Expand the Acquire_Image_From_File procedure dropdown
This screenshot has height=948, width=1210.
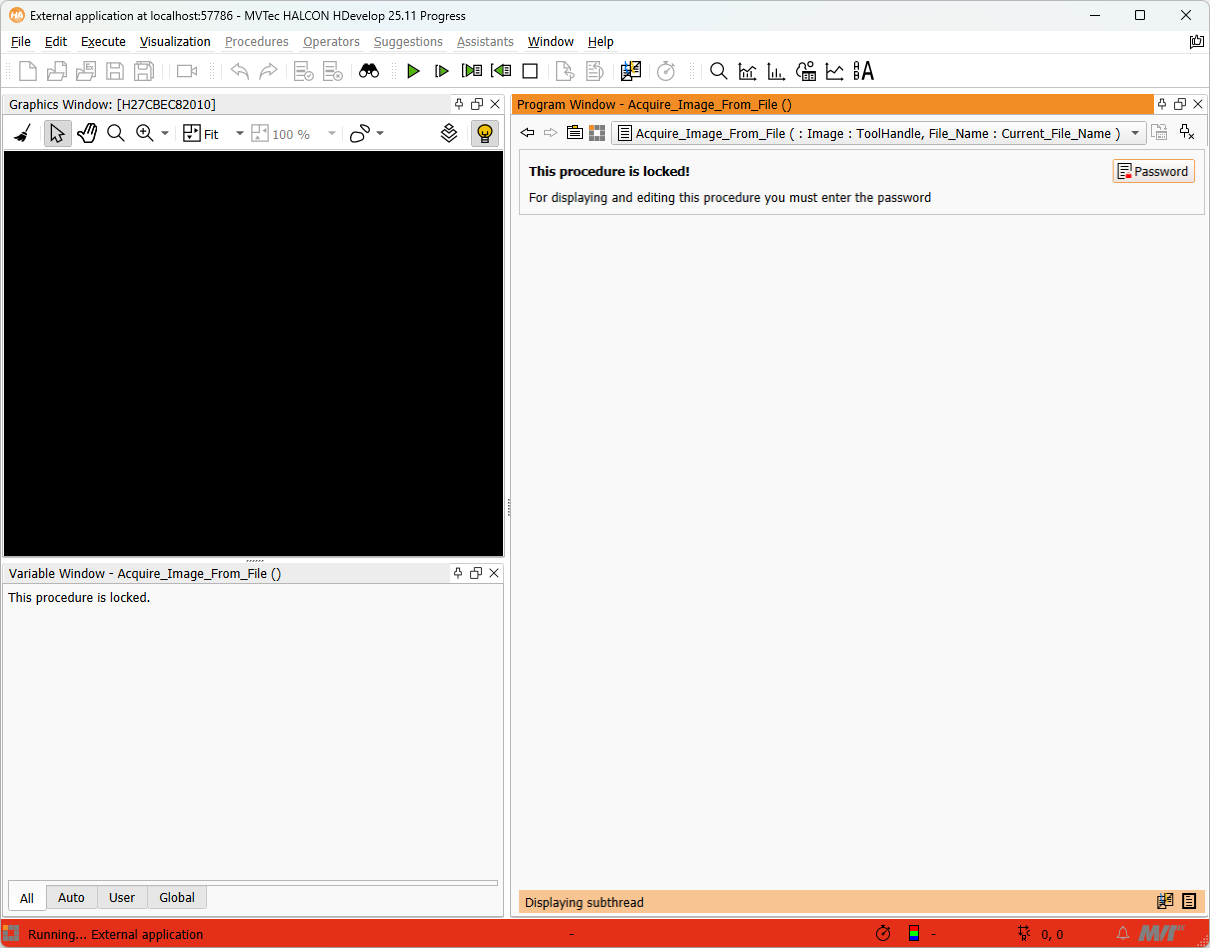pos(1135,134)
